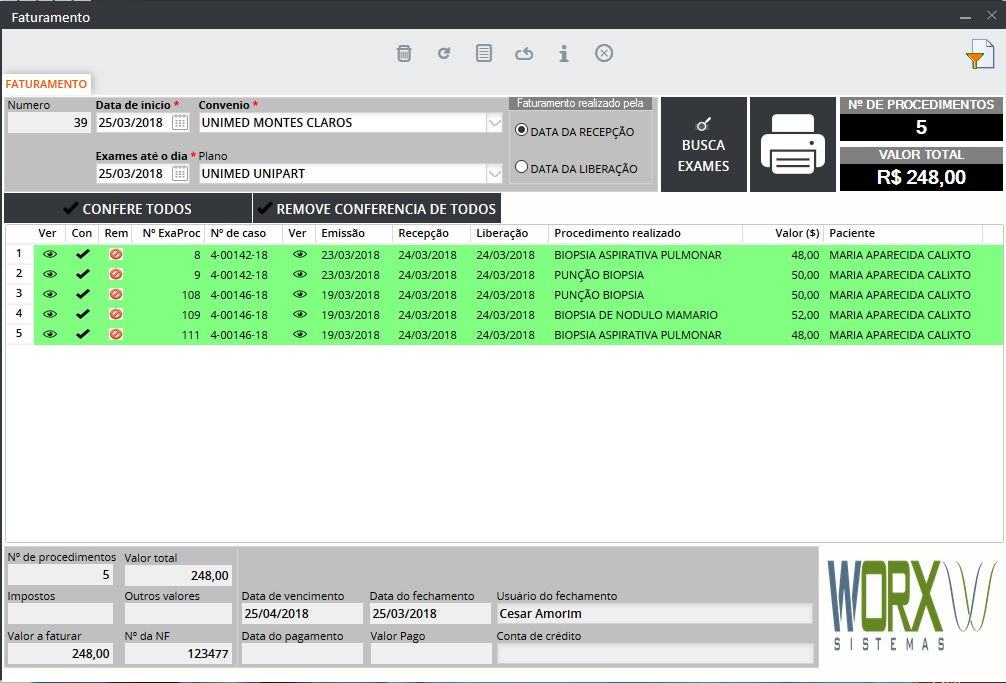
Task: Click REMOVE CONFERENCIA DE TODOS button
Action: 377,208
